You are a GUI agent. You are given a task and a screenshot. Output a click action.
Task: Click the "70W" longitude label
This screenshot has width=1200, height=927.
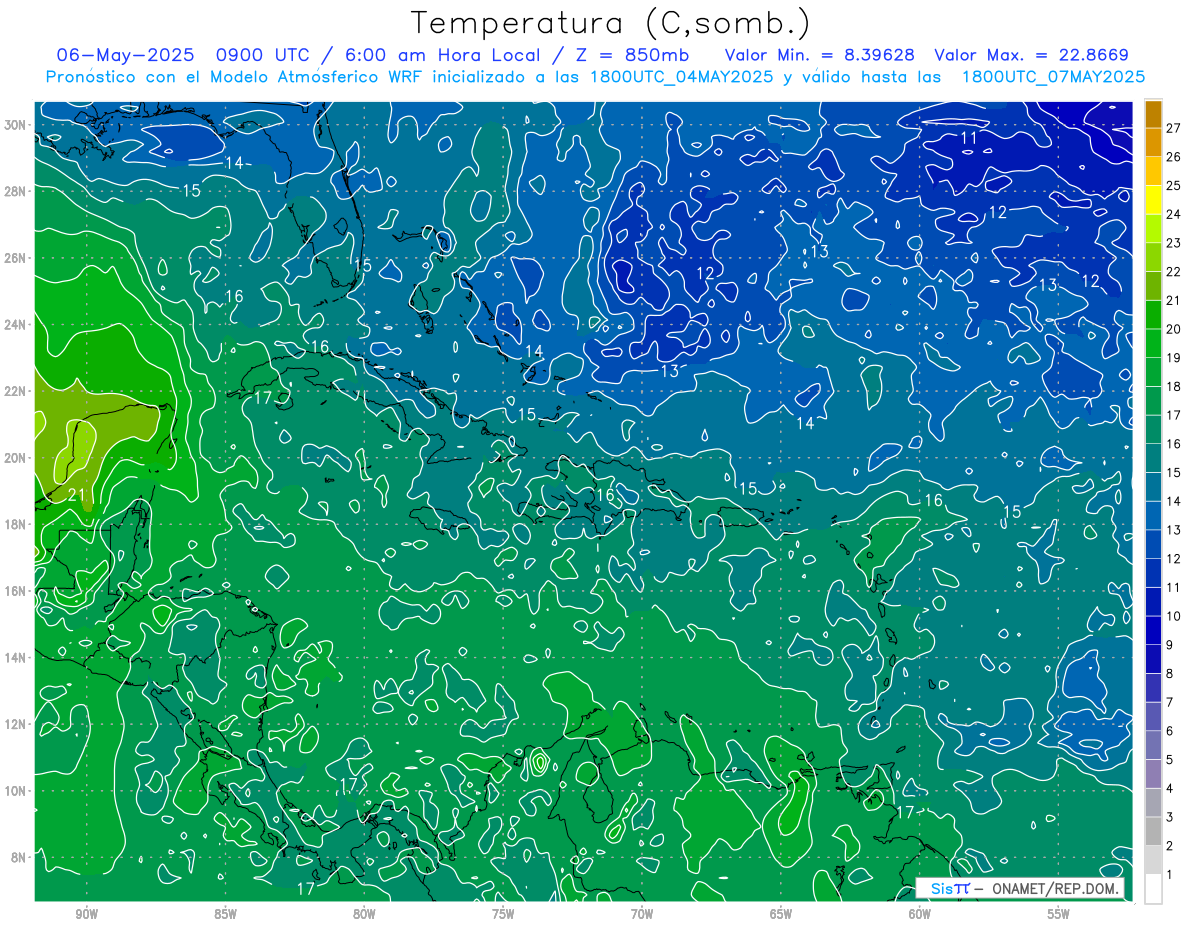click(x=642, y=914)
